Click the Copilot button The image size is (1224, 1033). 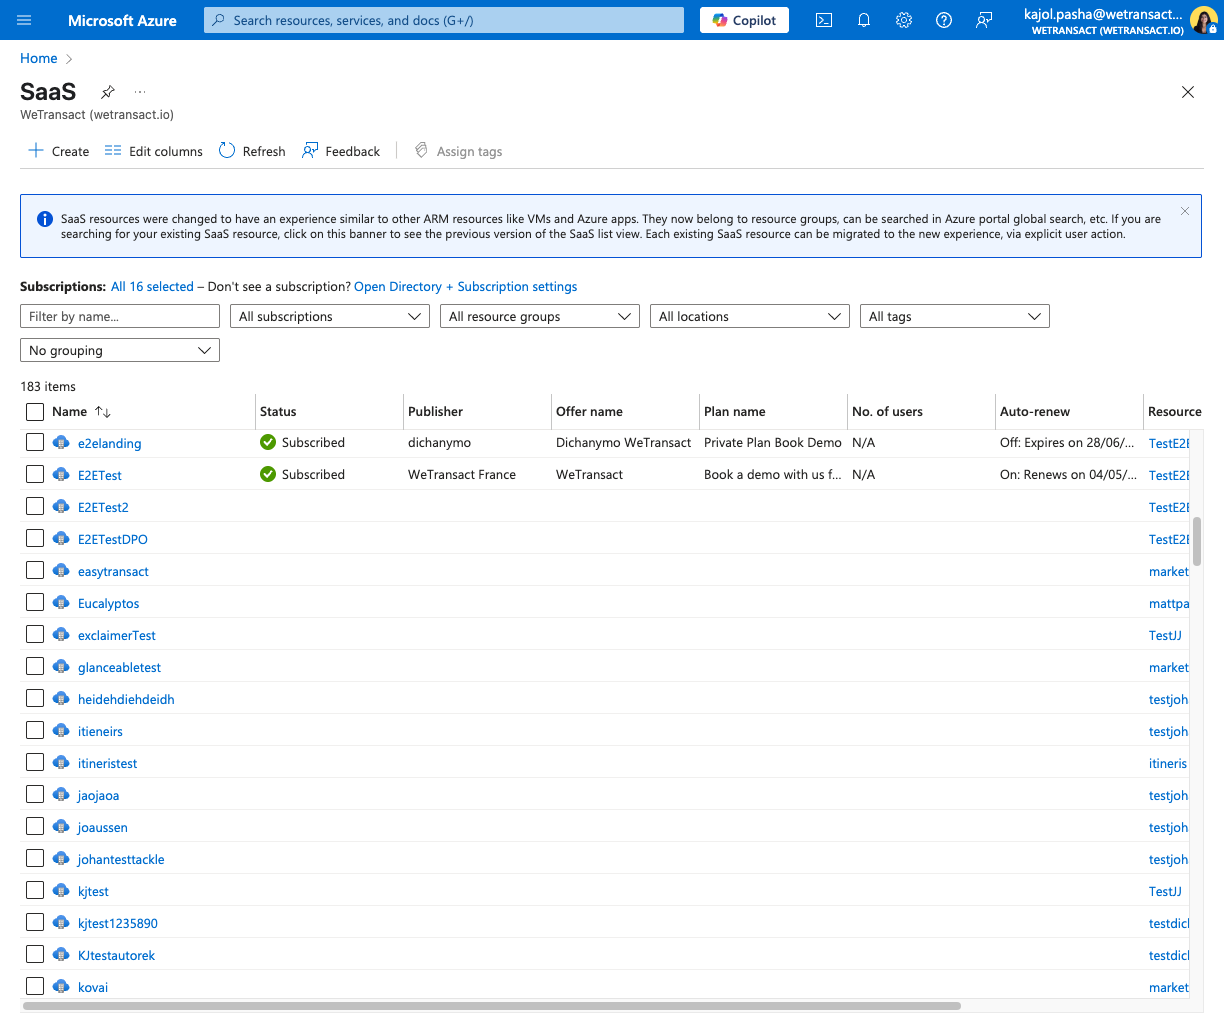(744, 20)
